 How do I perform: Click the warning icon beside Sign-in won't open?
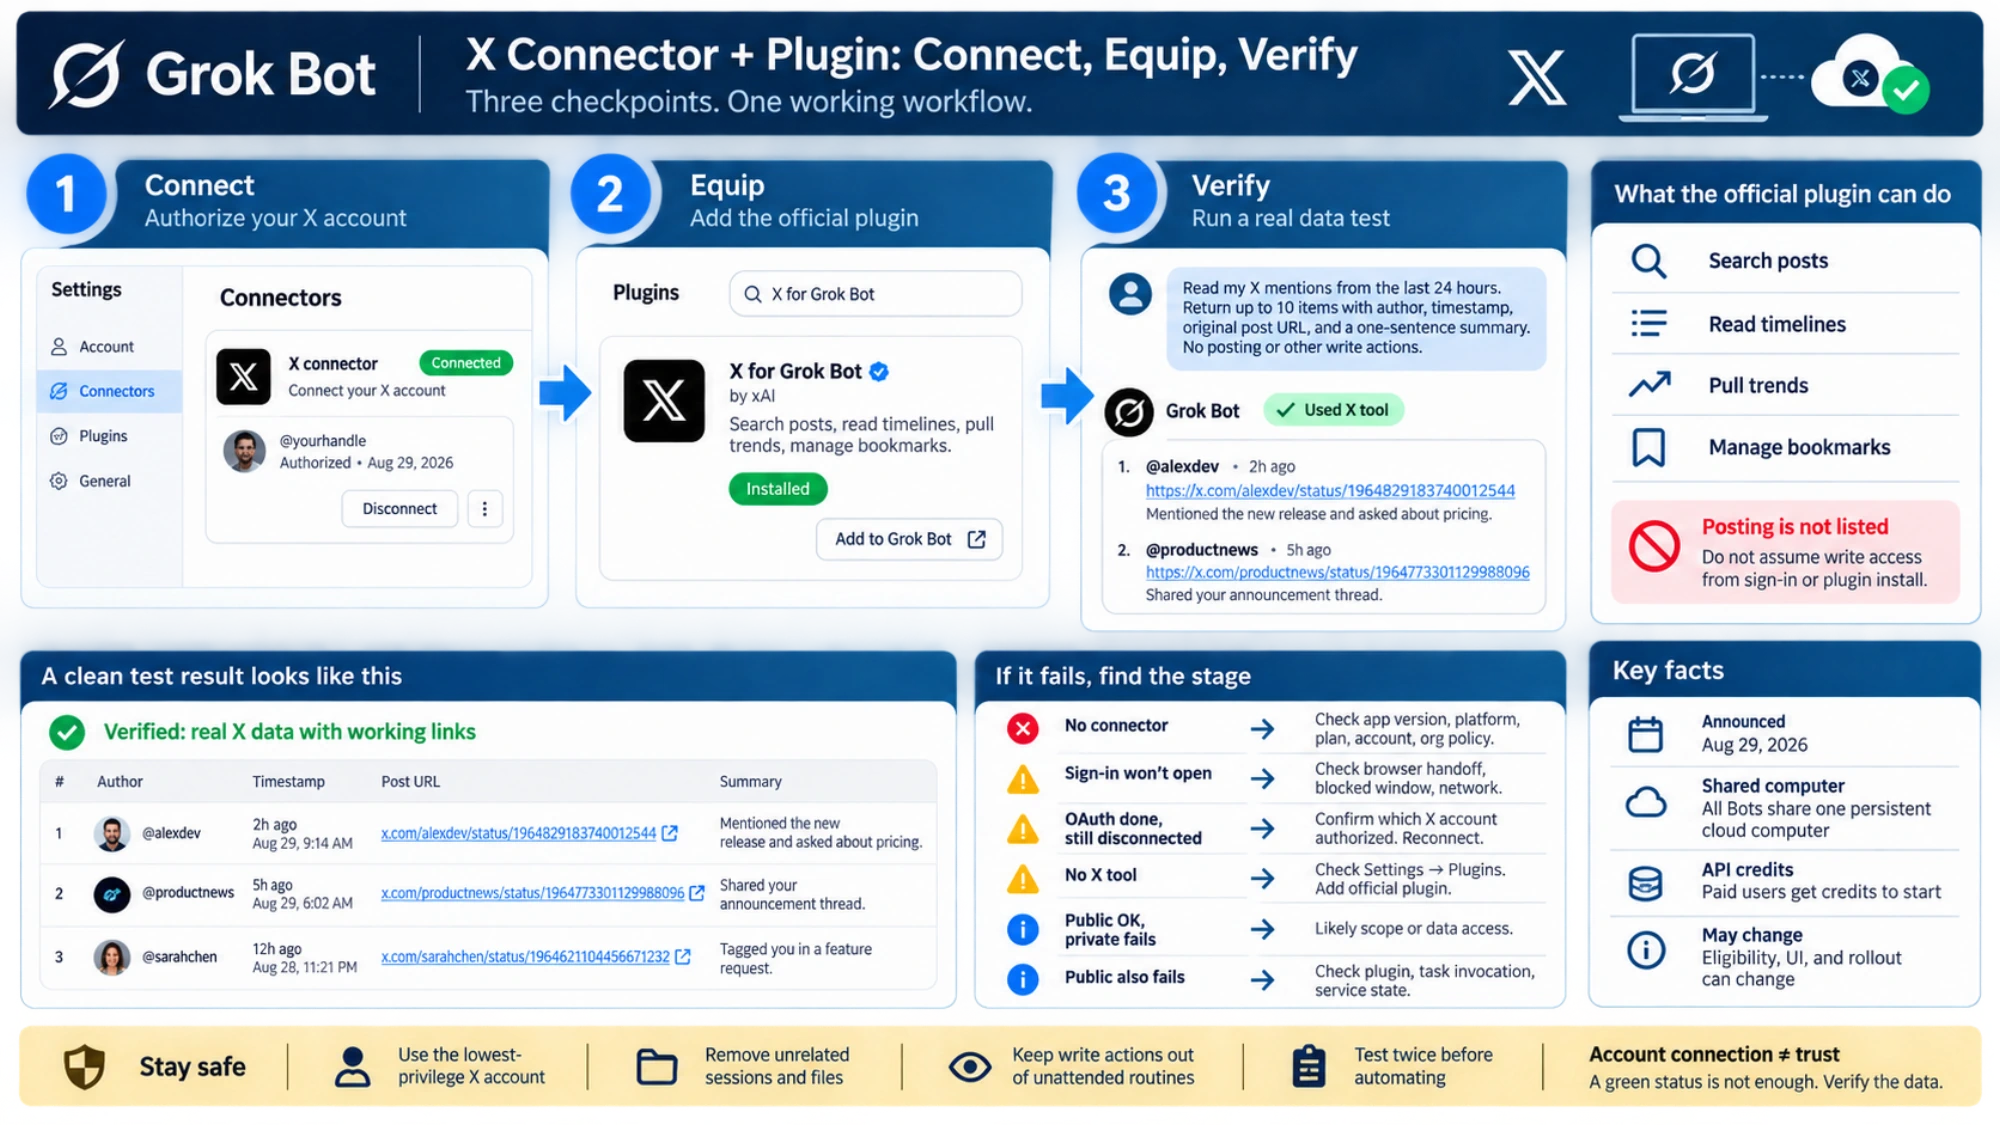pyautogui.click(x=1022, y=778)
